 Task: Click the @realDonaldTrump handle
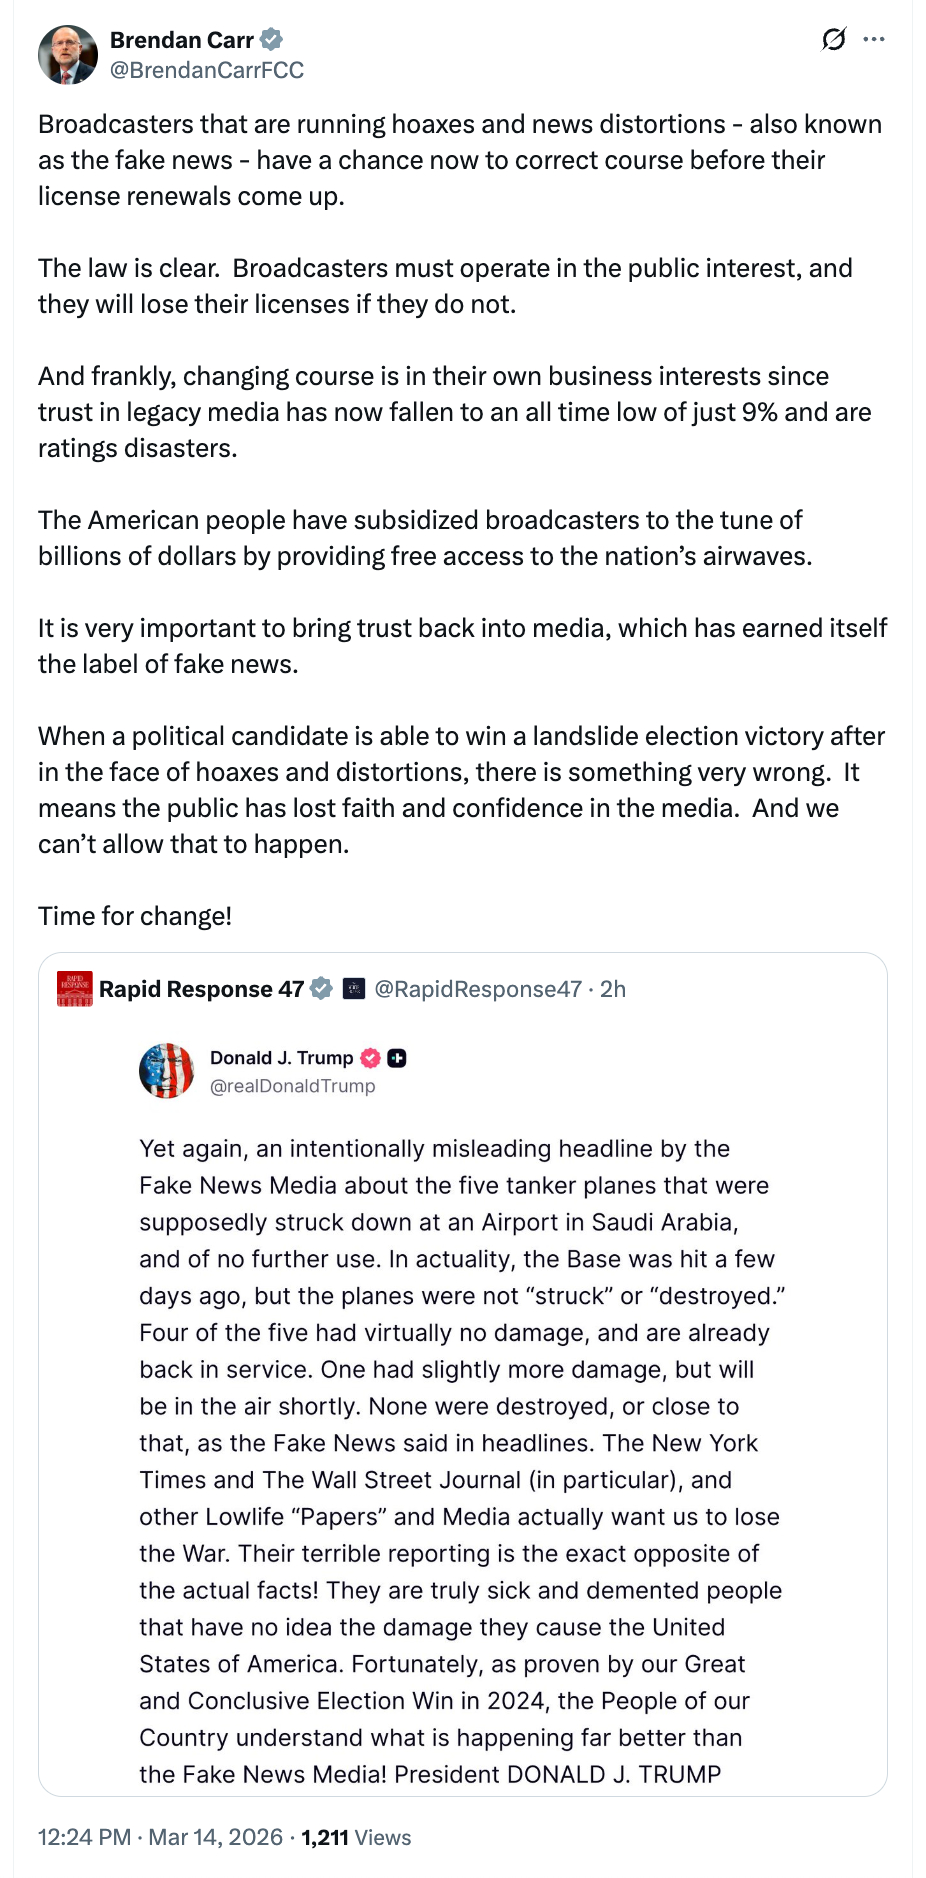[x=292, y=1086]
